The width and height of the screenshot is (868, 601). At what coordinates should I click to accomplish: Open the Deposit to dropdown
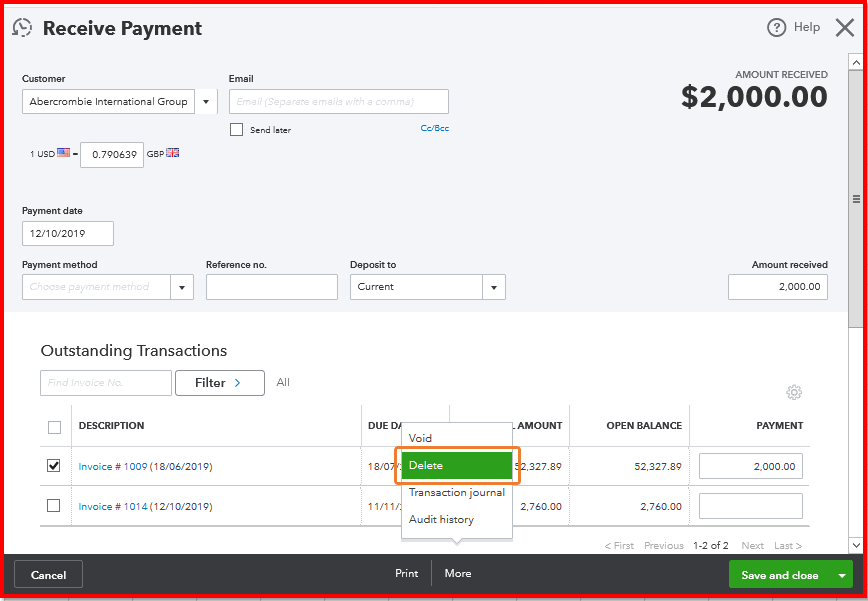point(493,286)
